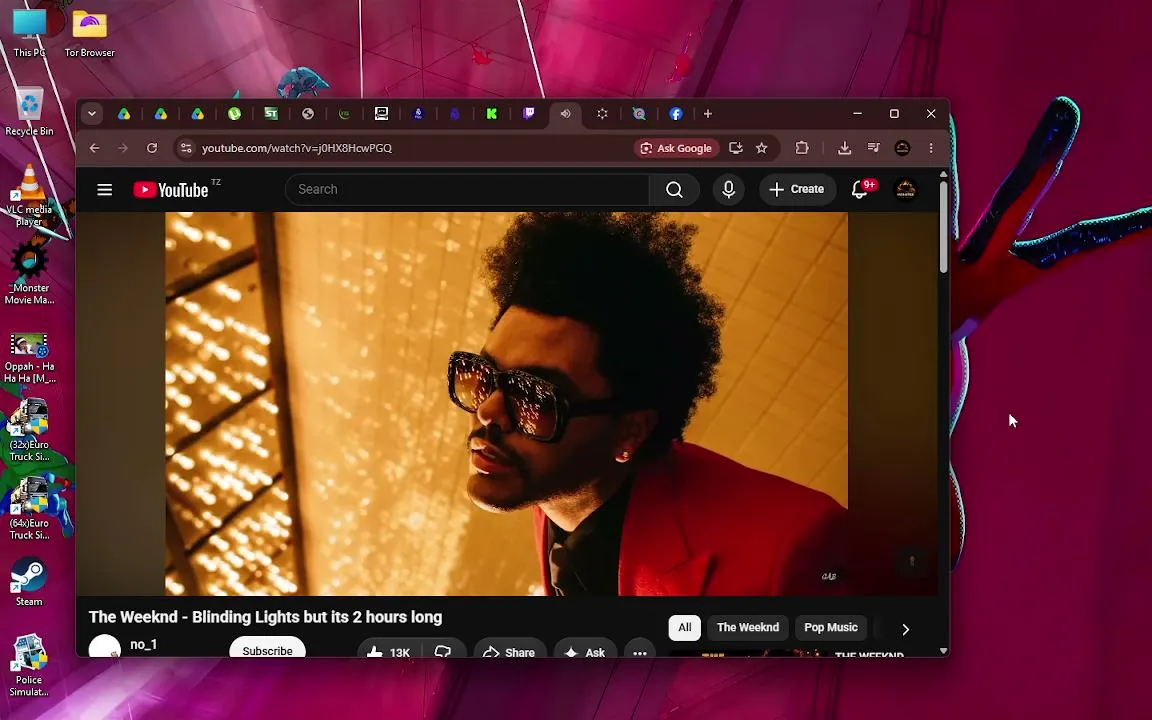Select the (64x)Euro Truck Simulator shortcut

point(29,508)
